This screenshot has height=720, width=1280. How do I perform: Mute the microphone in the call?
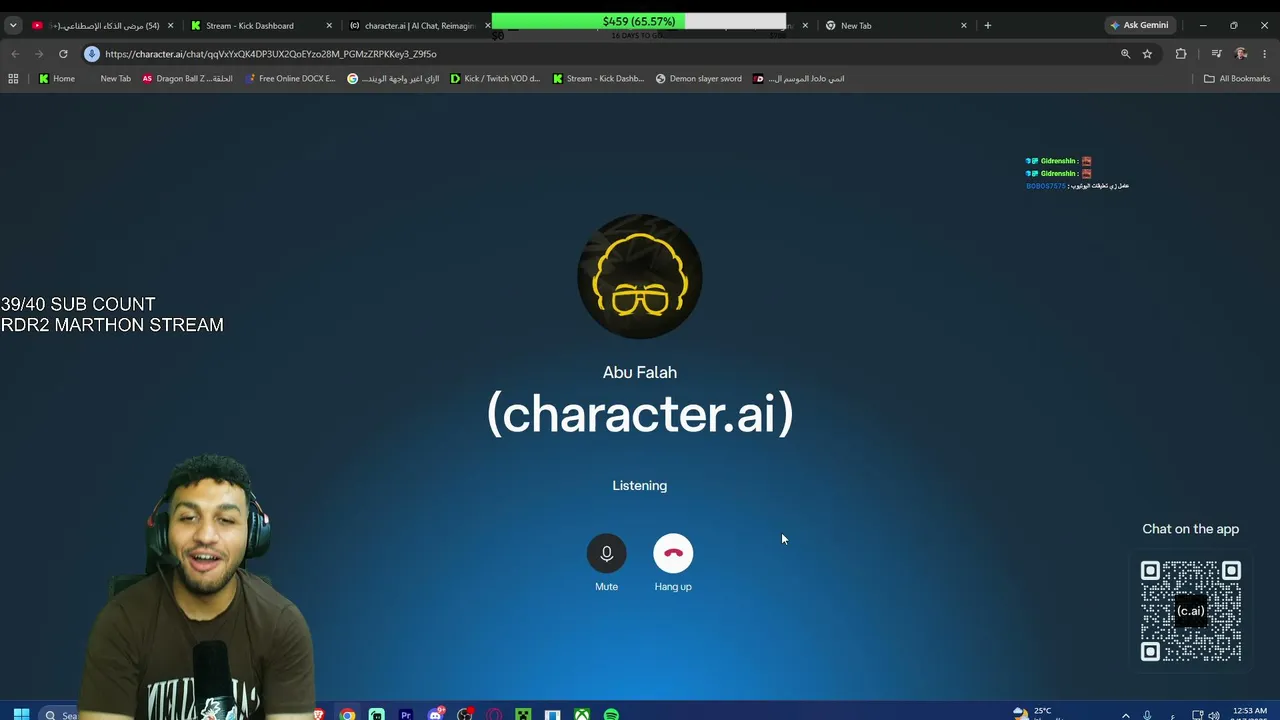click(606, 553)
